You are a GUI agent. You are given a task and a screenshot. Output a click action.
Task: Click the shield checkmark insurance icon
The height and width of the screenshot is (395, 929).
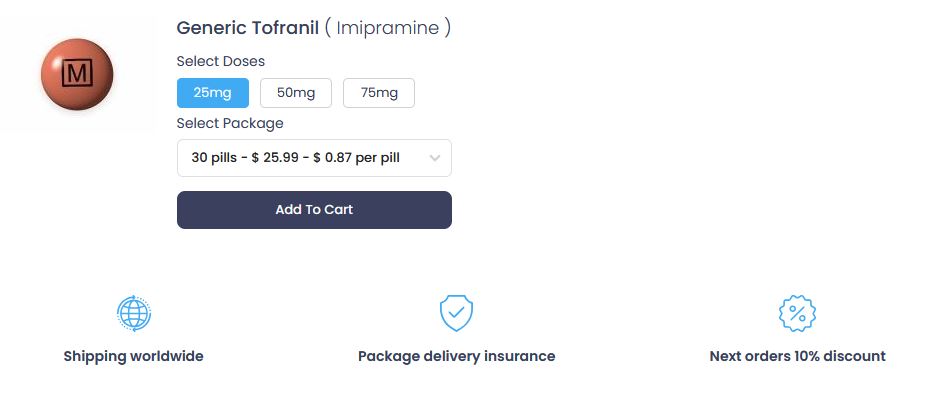click(456, 313)
